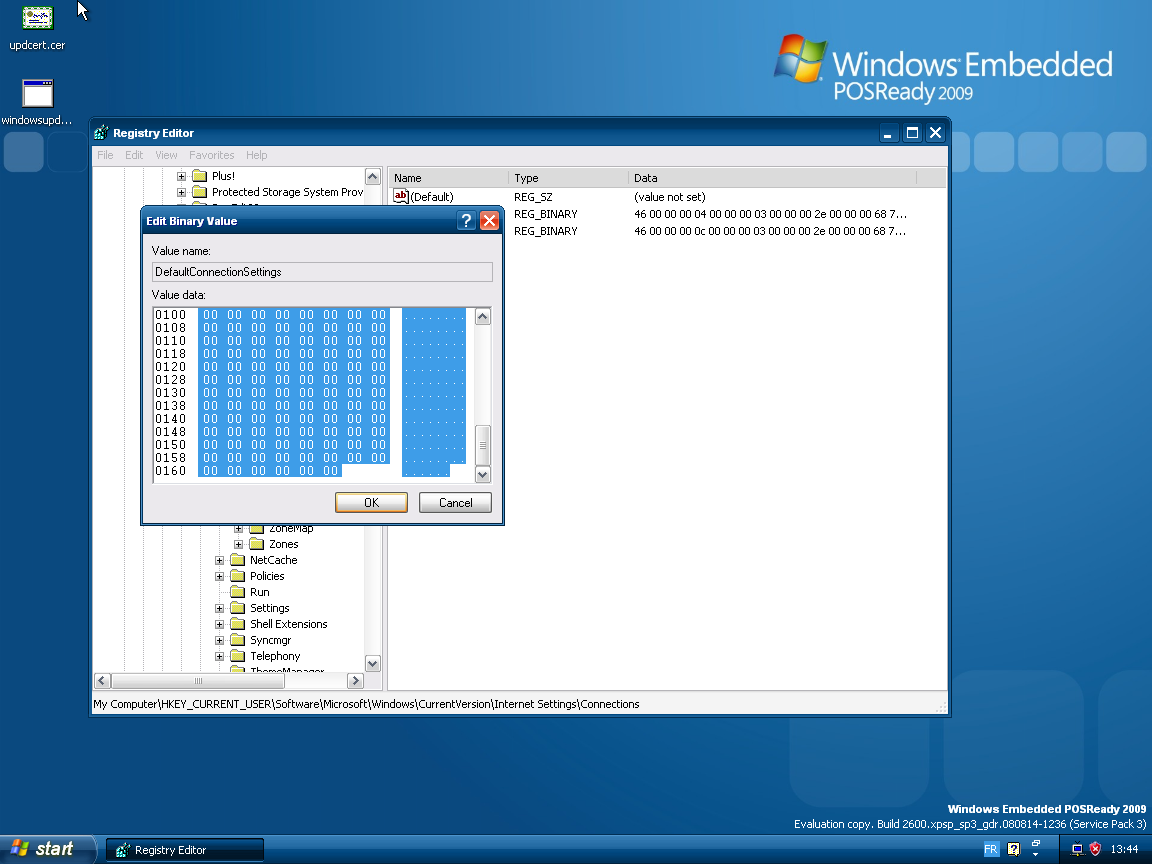This screenshot has width=1152, height=864.
Task: Click the (Default) string value icon
Action: click(400, 196)
